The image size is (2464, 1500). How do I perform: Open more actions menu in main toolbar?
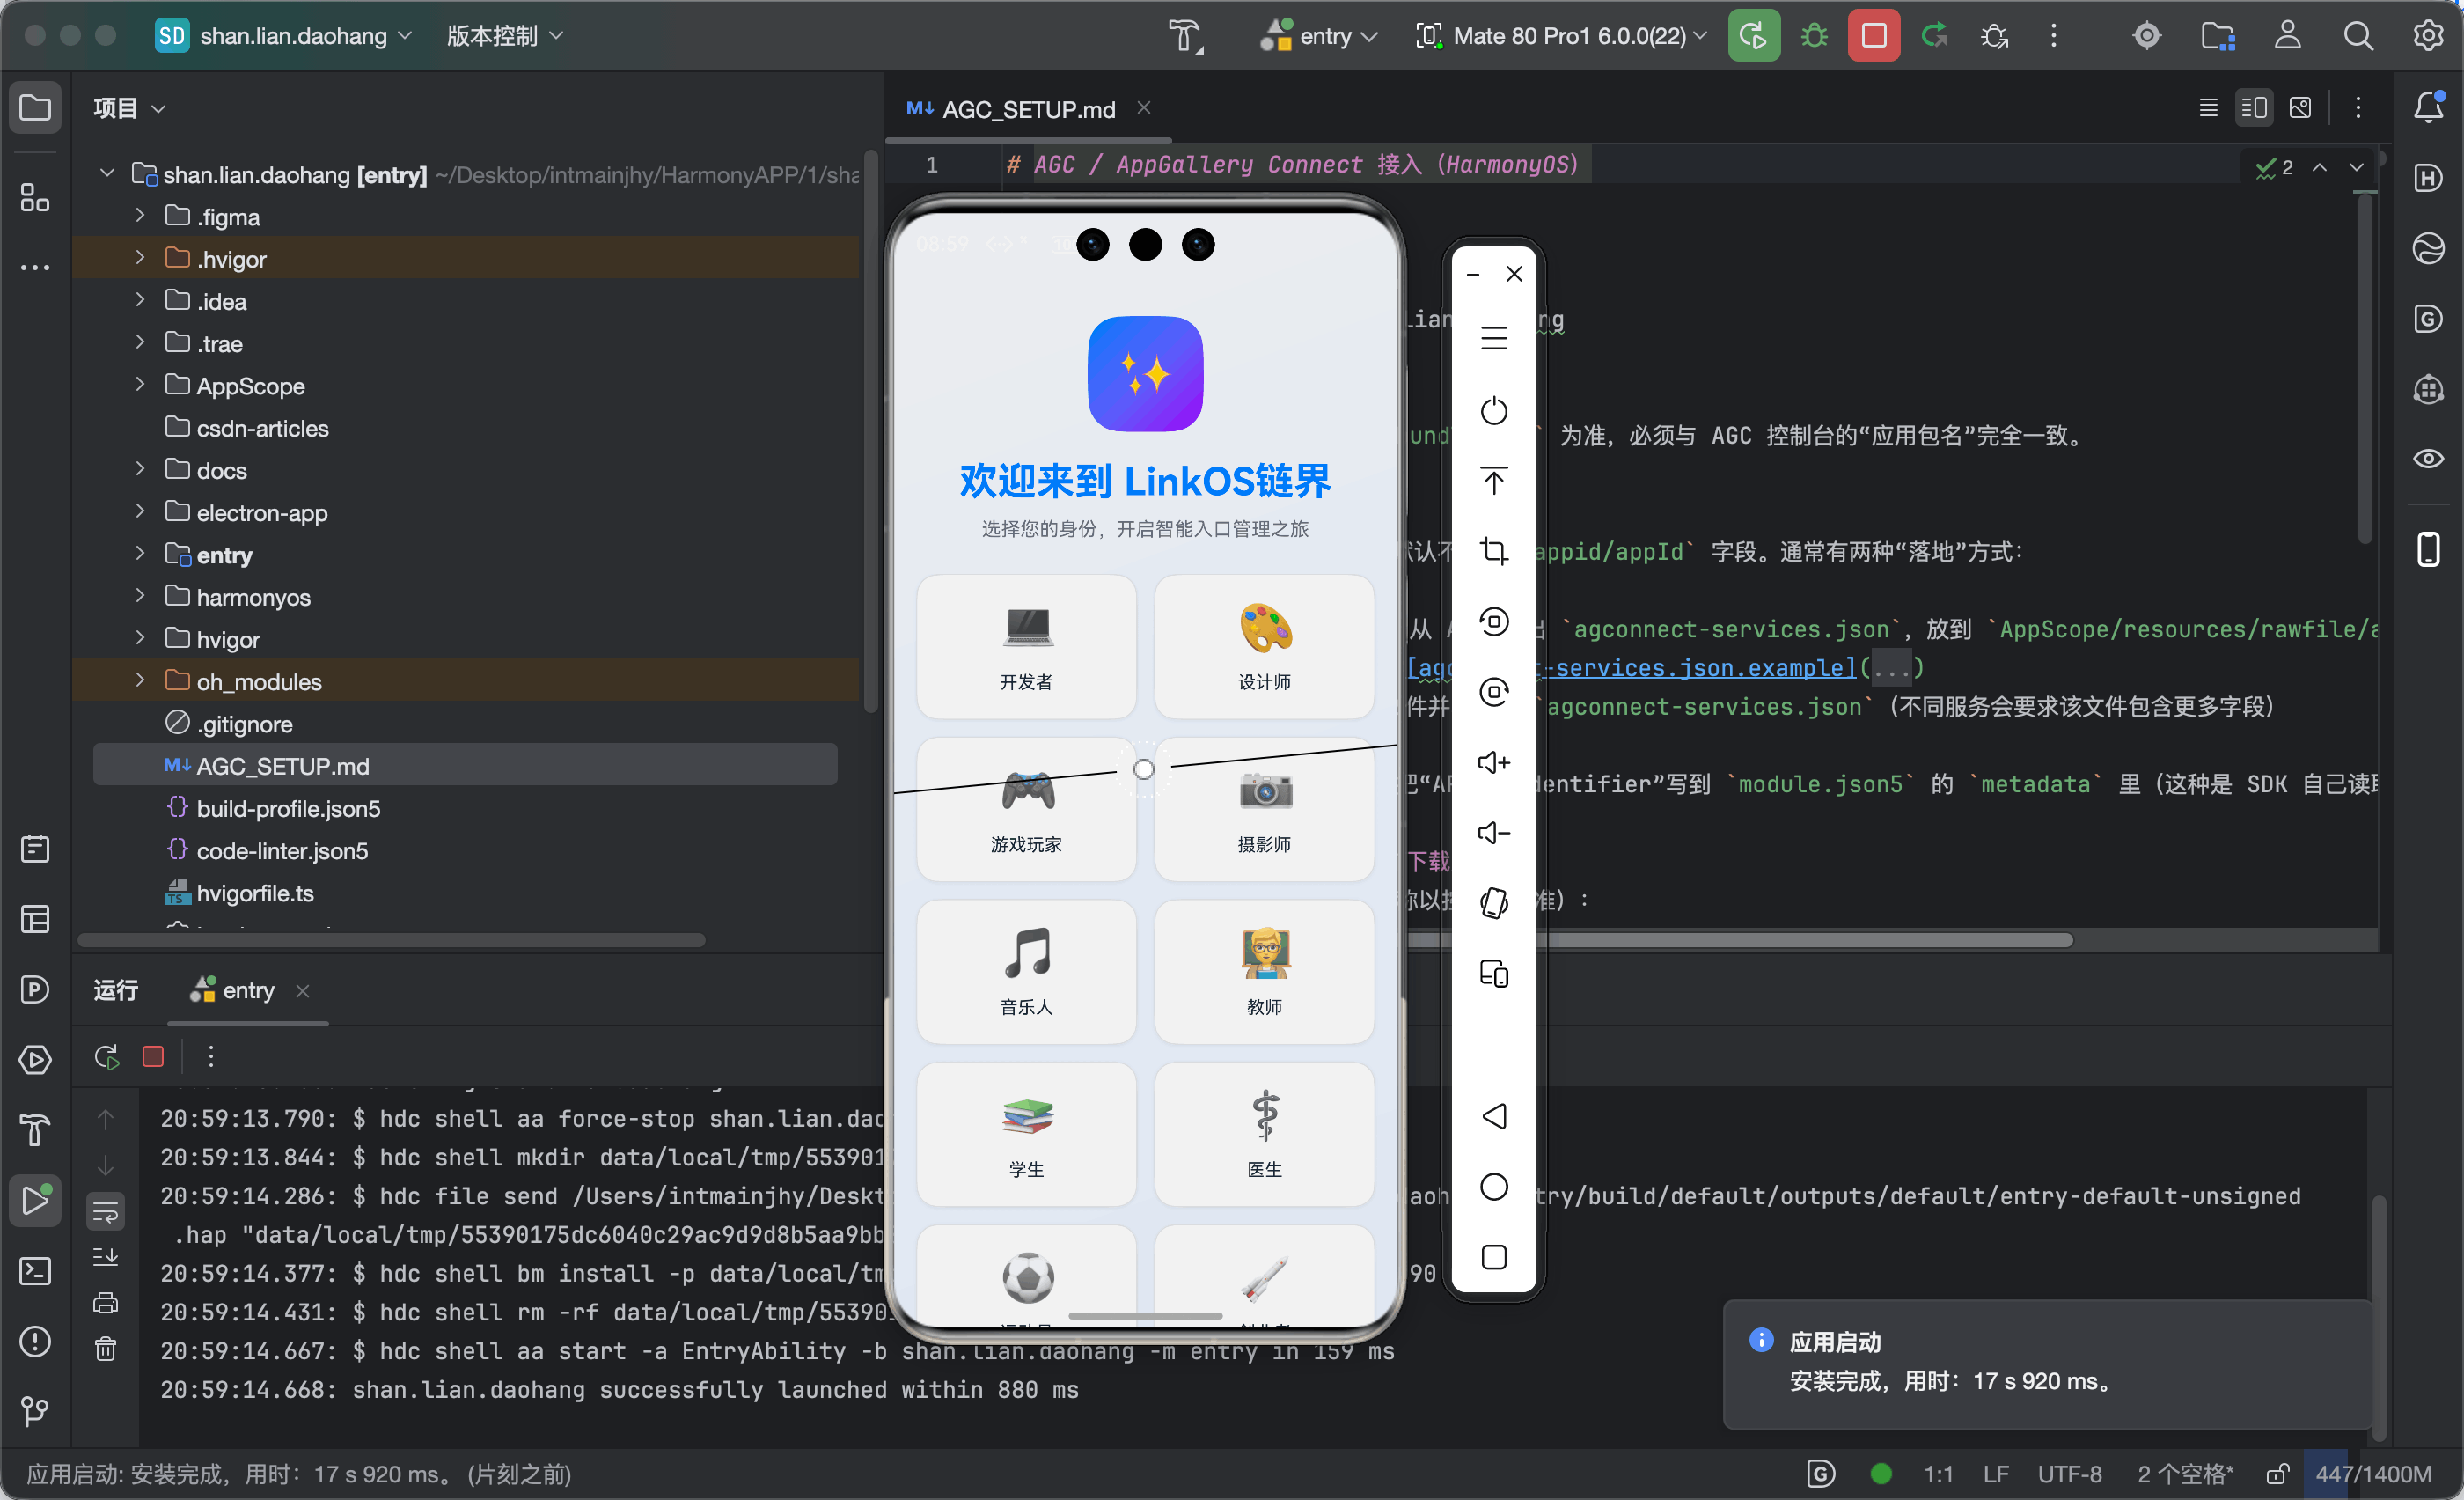point(2053,36)
